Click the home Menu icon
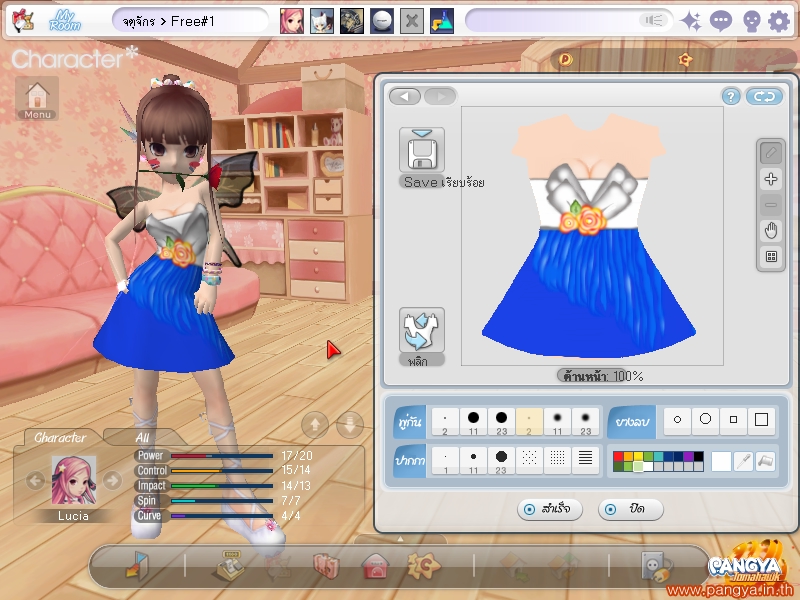Screen dimensions: 800x600 pyautogui.click(x=37, y=98)
